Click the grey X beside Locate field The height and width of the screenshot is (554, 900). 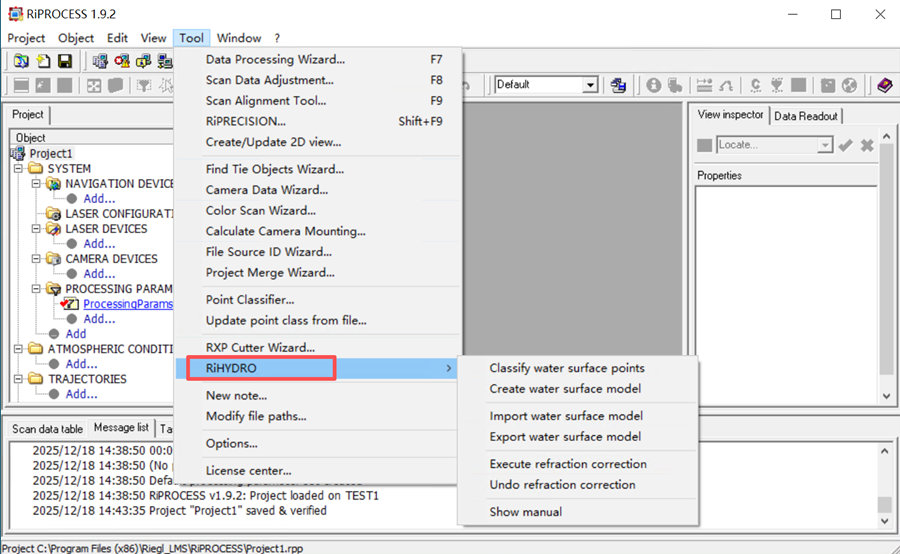tap(867, 145)
